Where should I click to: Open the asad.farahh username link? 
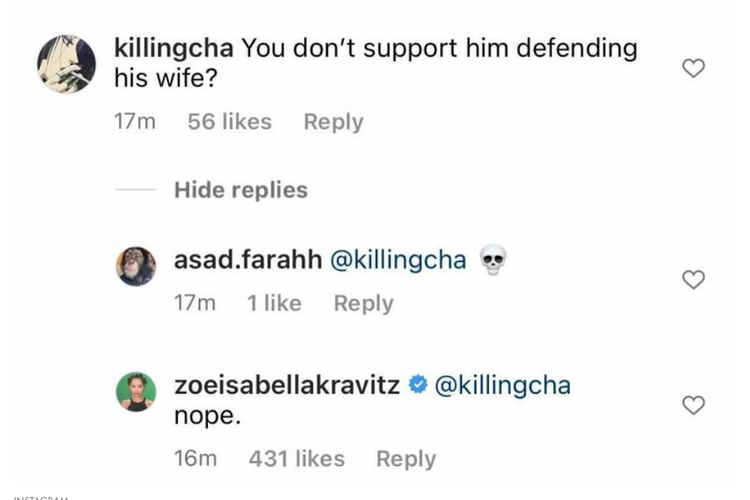coord(248,260)
